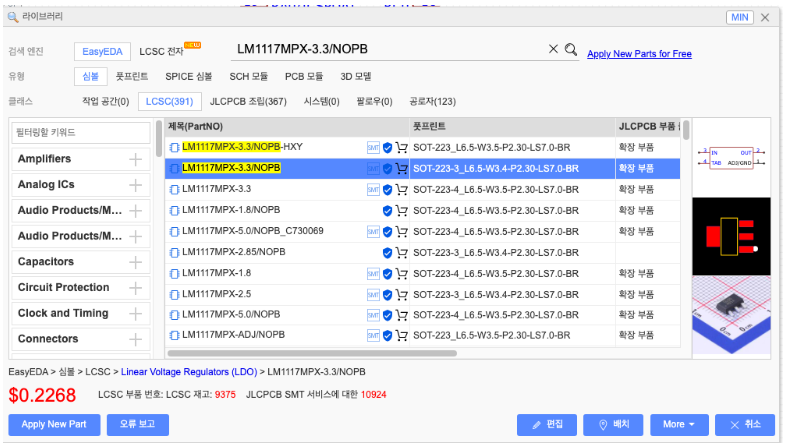
Task: Click the 오류 보고 button
Action: point(137,425)
